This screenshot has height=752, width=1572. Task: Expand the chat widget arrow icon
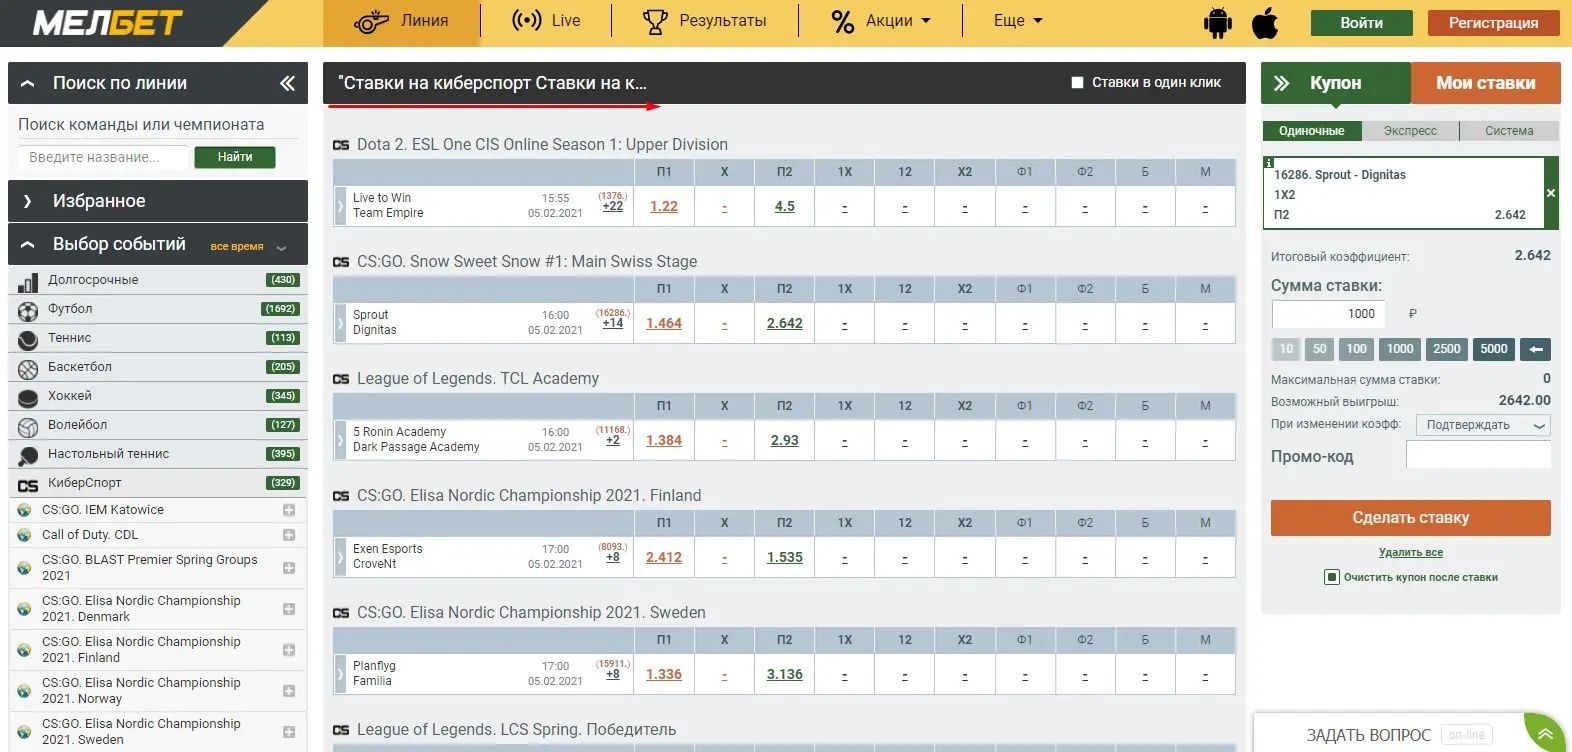[1544, 733]
